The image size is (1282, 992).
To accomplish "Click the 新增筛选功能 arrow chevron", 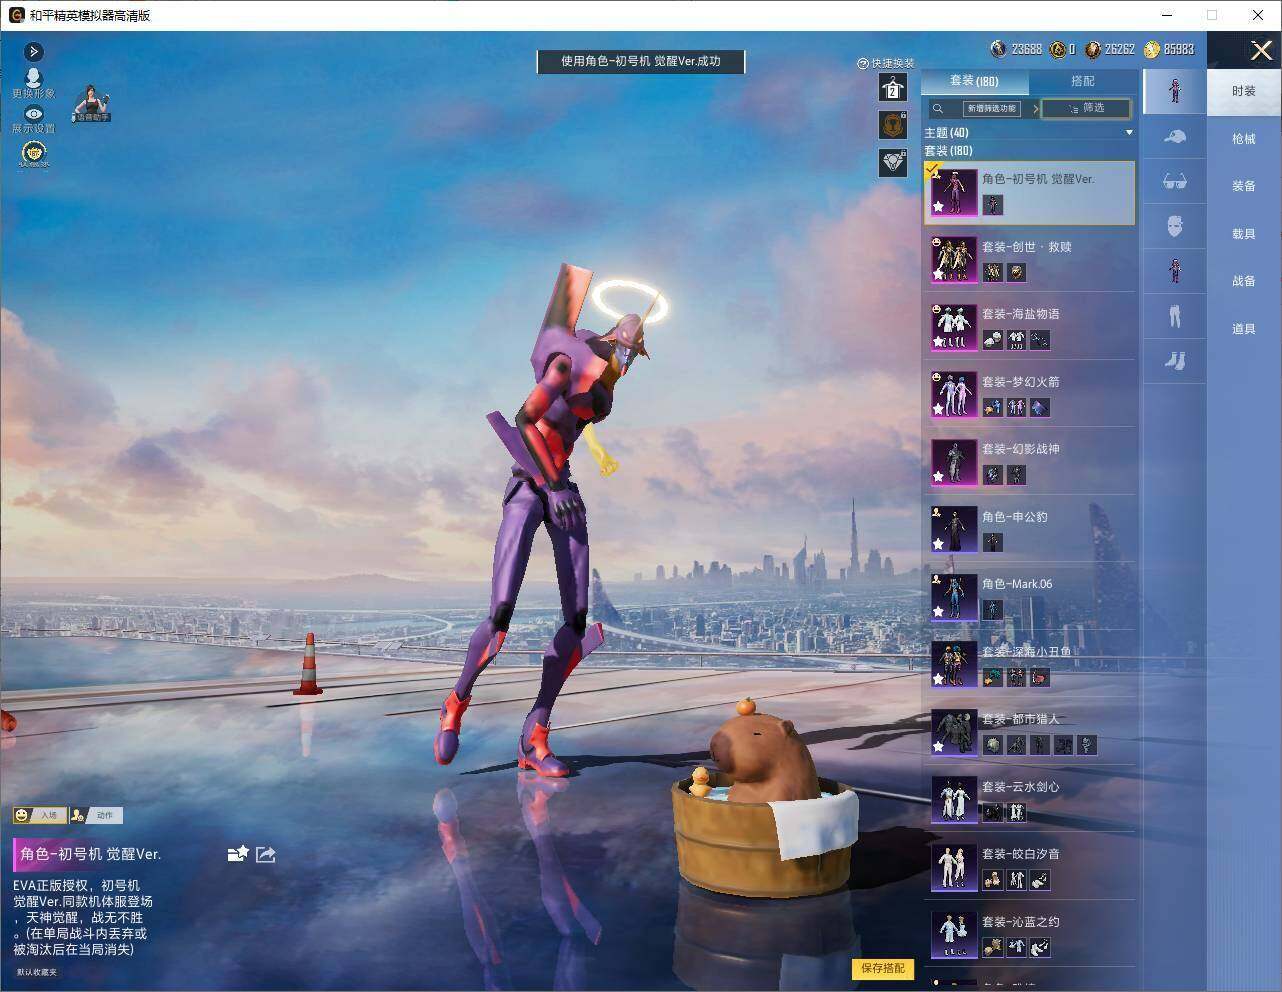I will coord(1034,108).
